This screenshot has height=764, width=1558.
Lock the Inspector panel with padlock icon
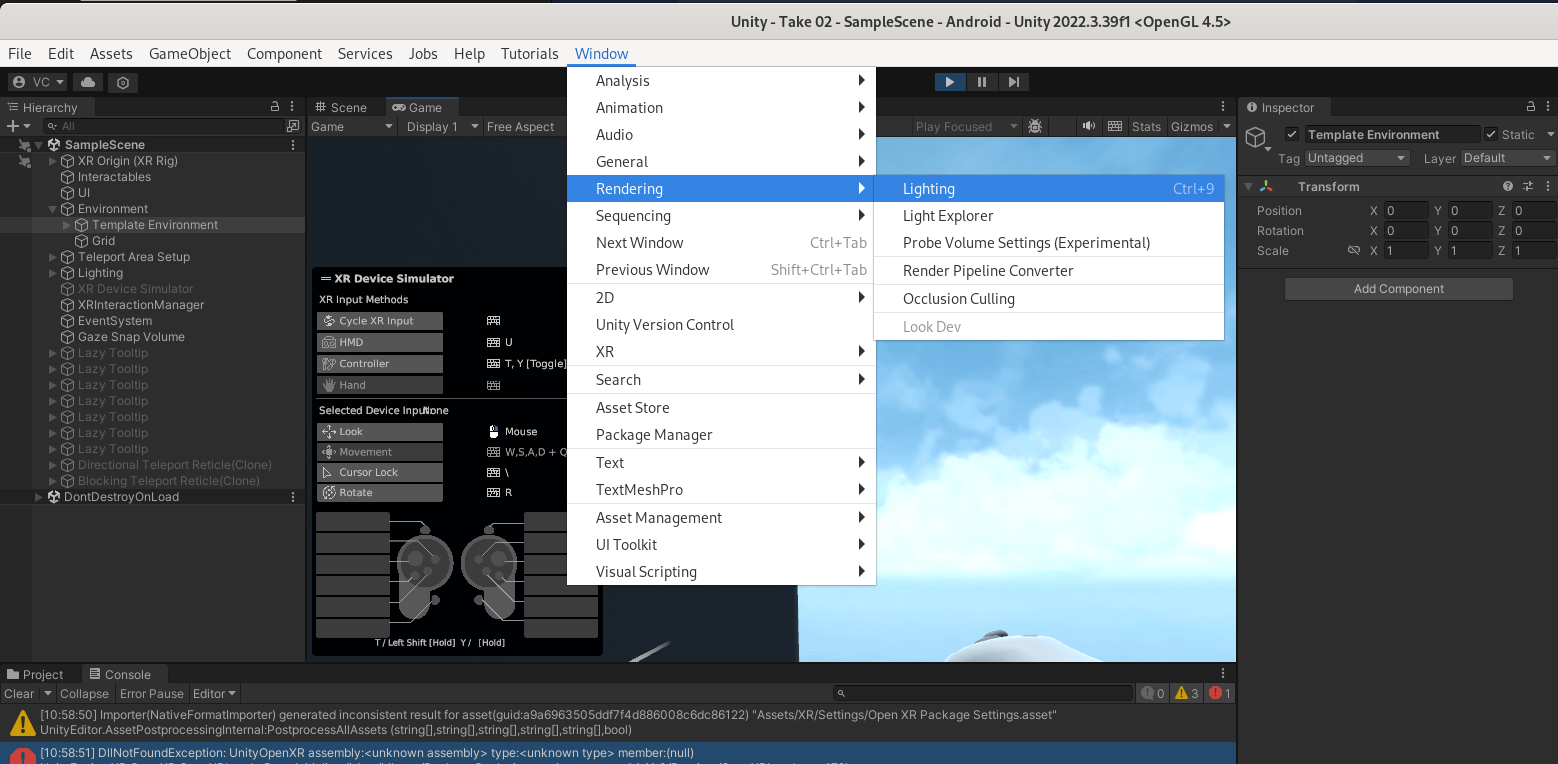point(1530,107)
